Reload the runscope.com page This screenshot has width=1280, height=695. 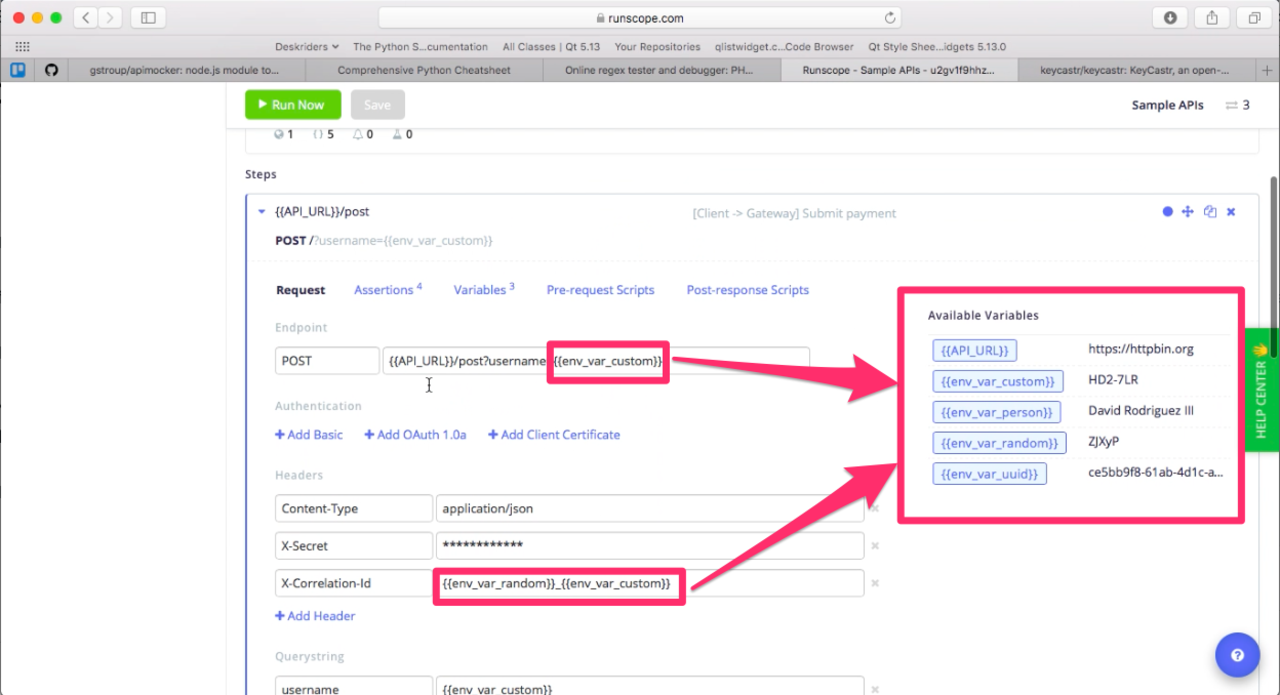pos(890,17)
